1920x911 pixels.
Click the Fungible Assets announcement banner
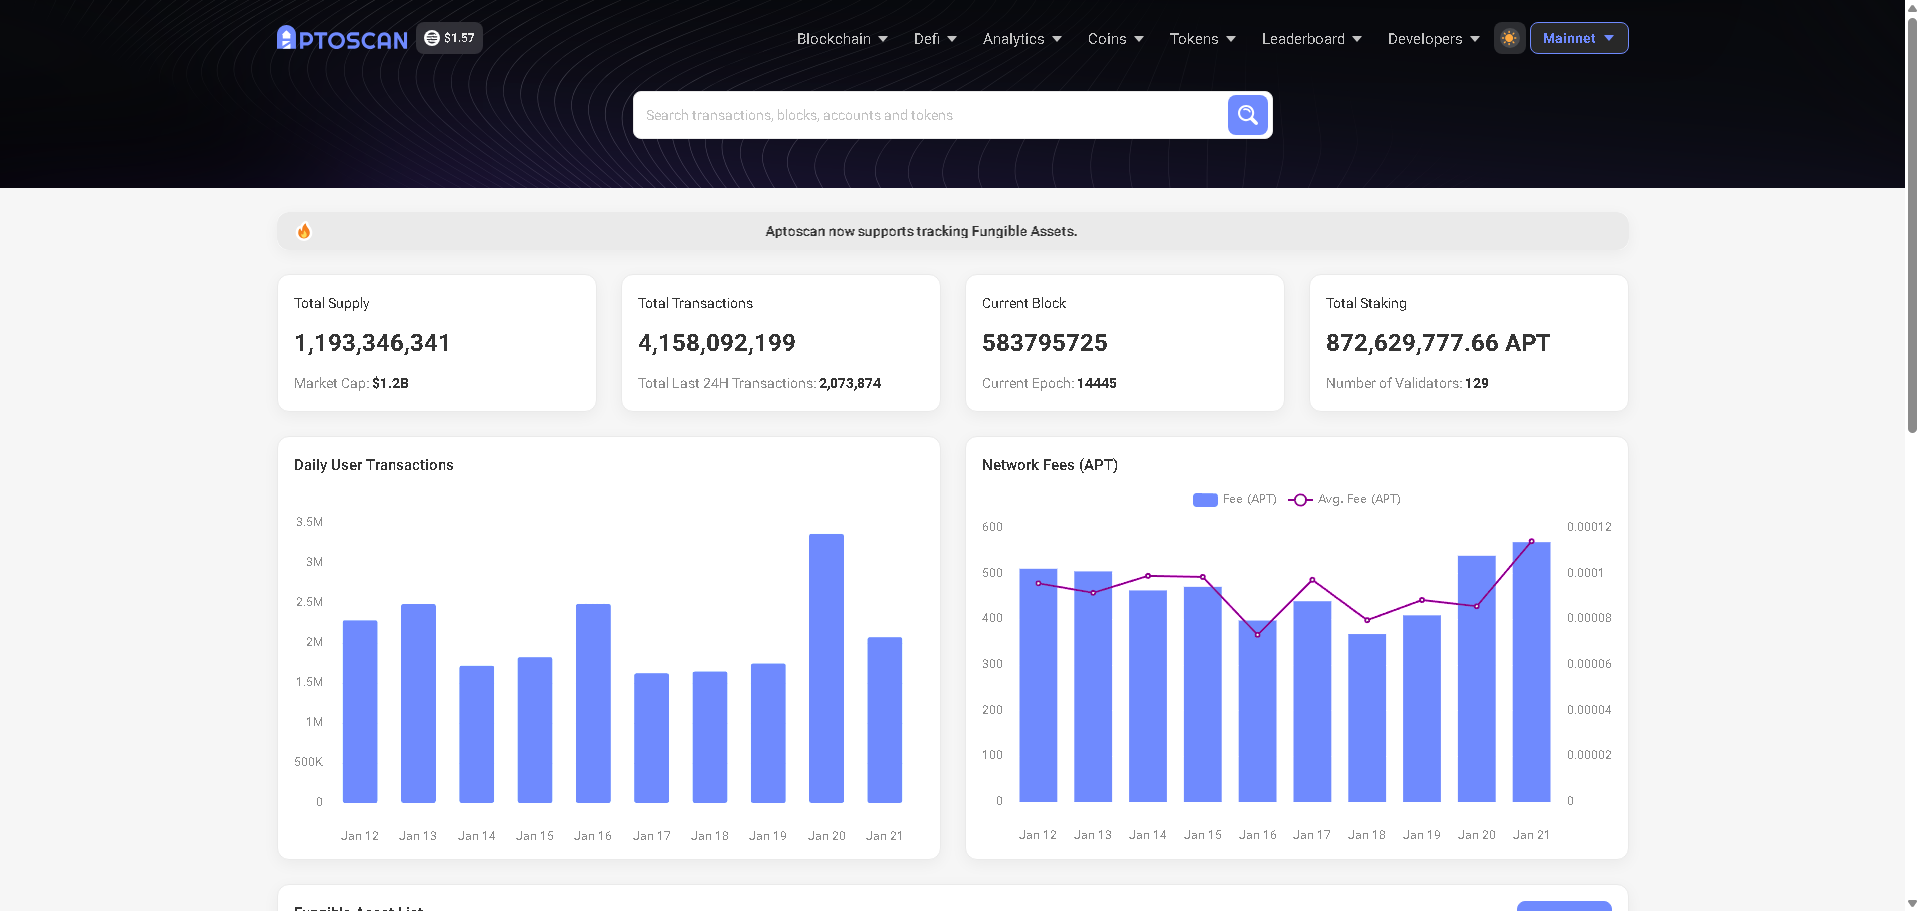921,231
